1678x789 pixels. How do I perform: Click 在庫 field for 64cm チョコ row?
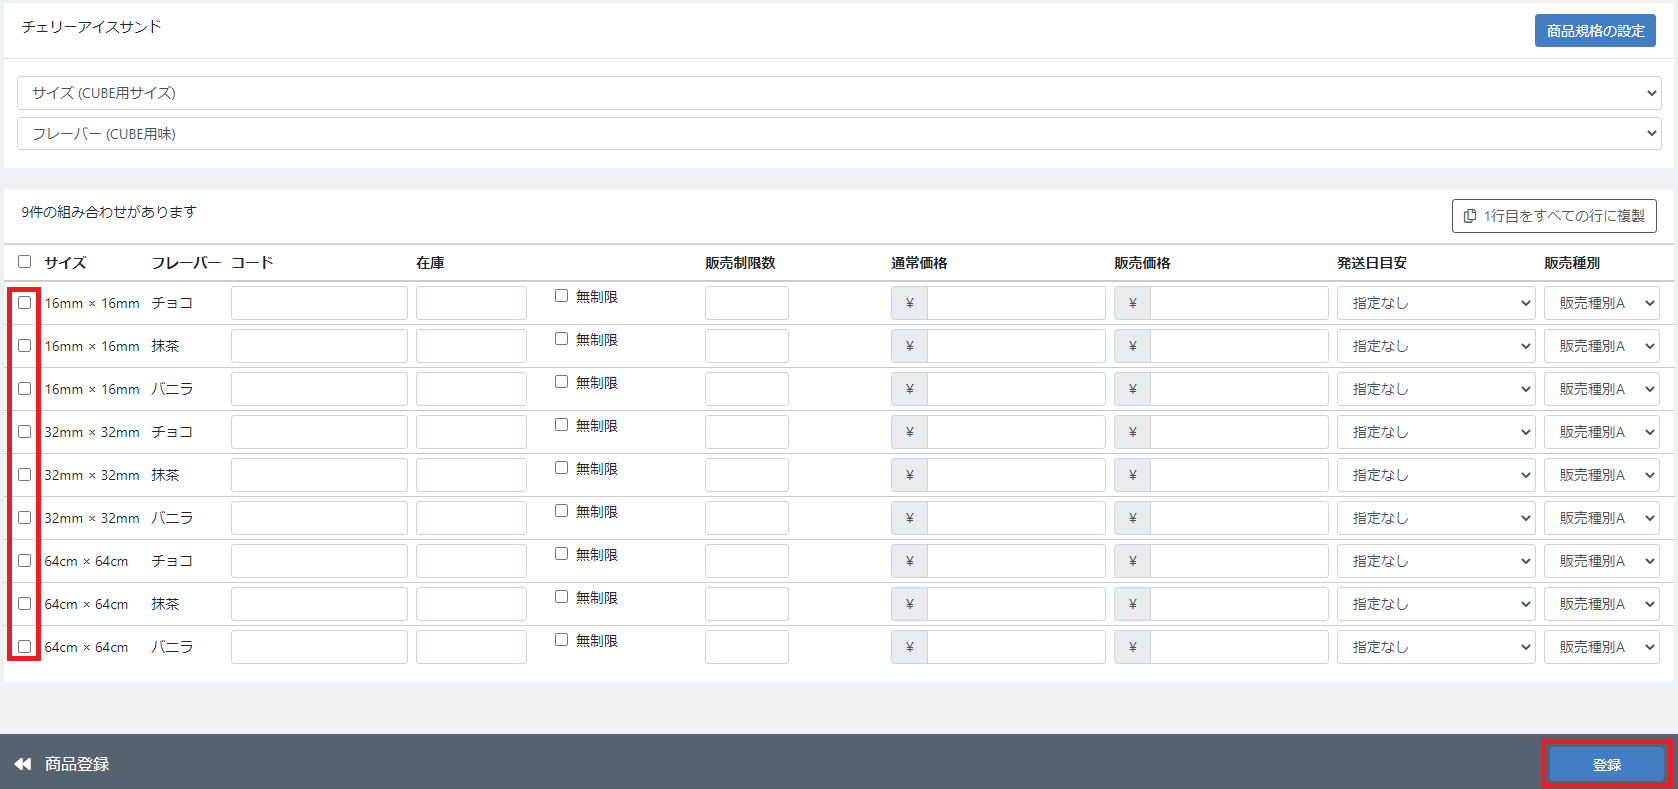coord(471,561)
